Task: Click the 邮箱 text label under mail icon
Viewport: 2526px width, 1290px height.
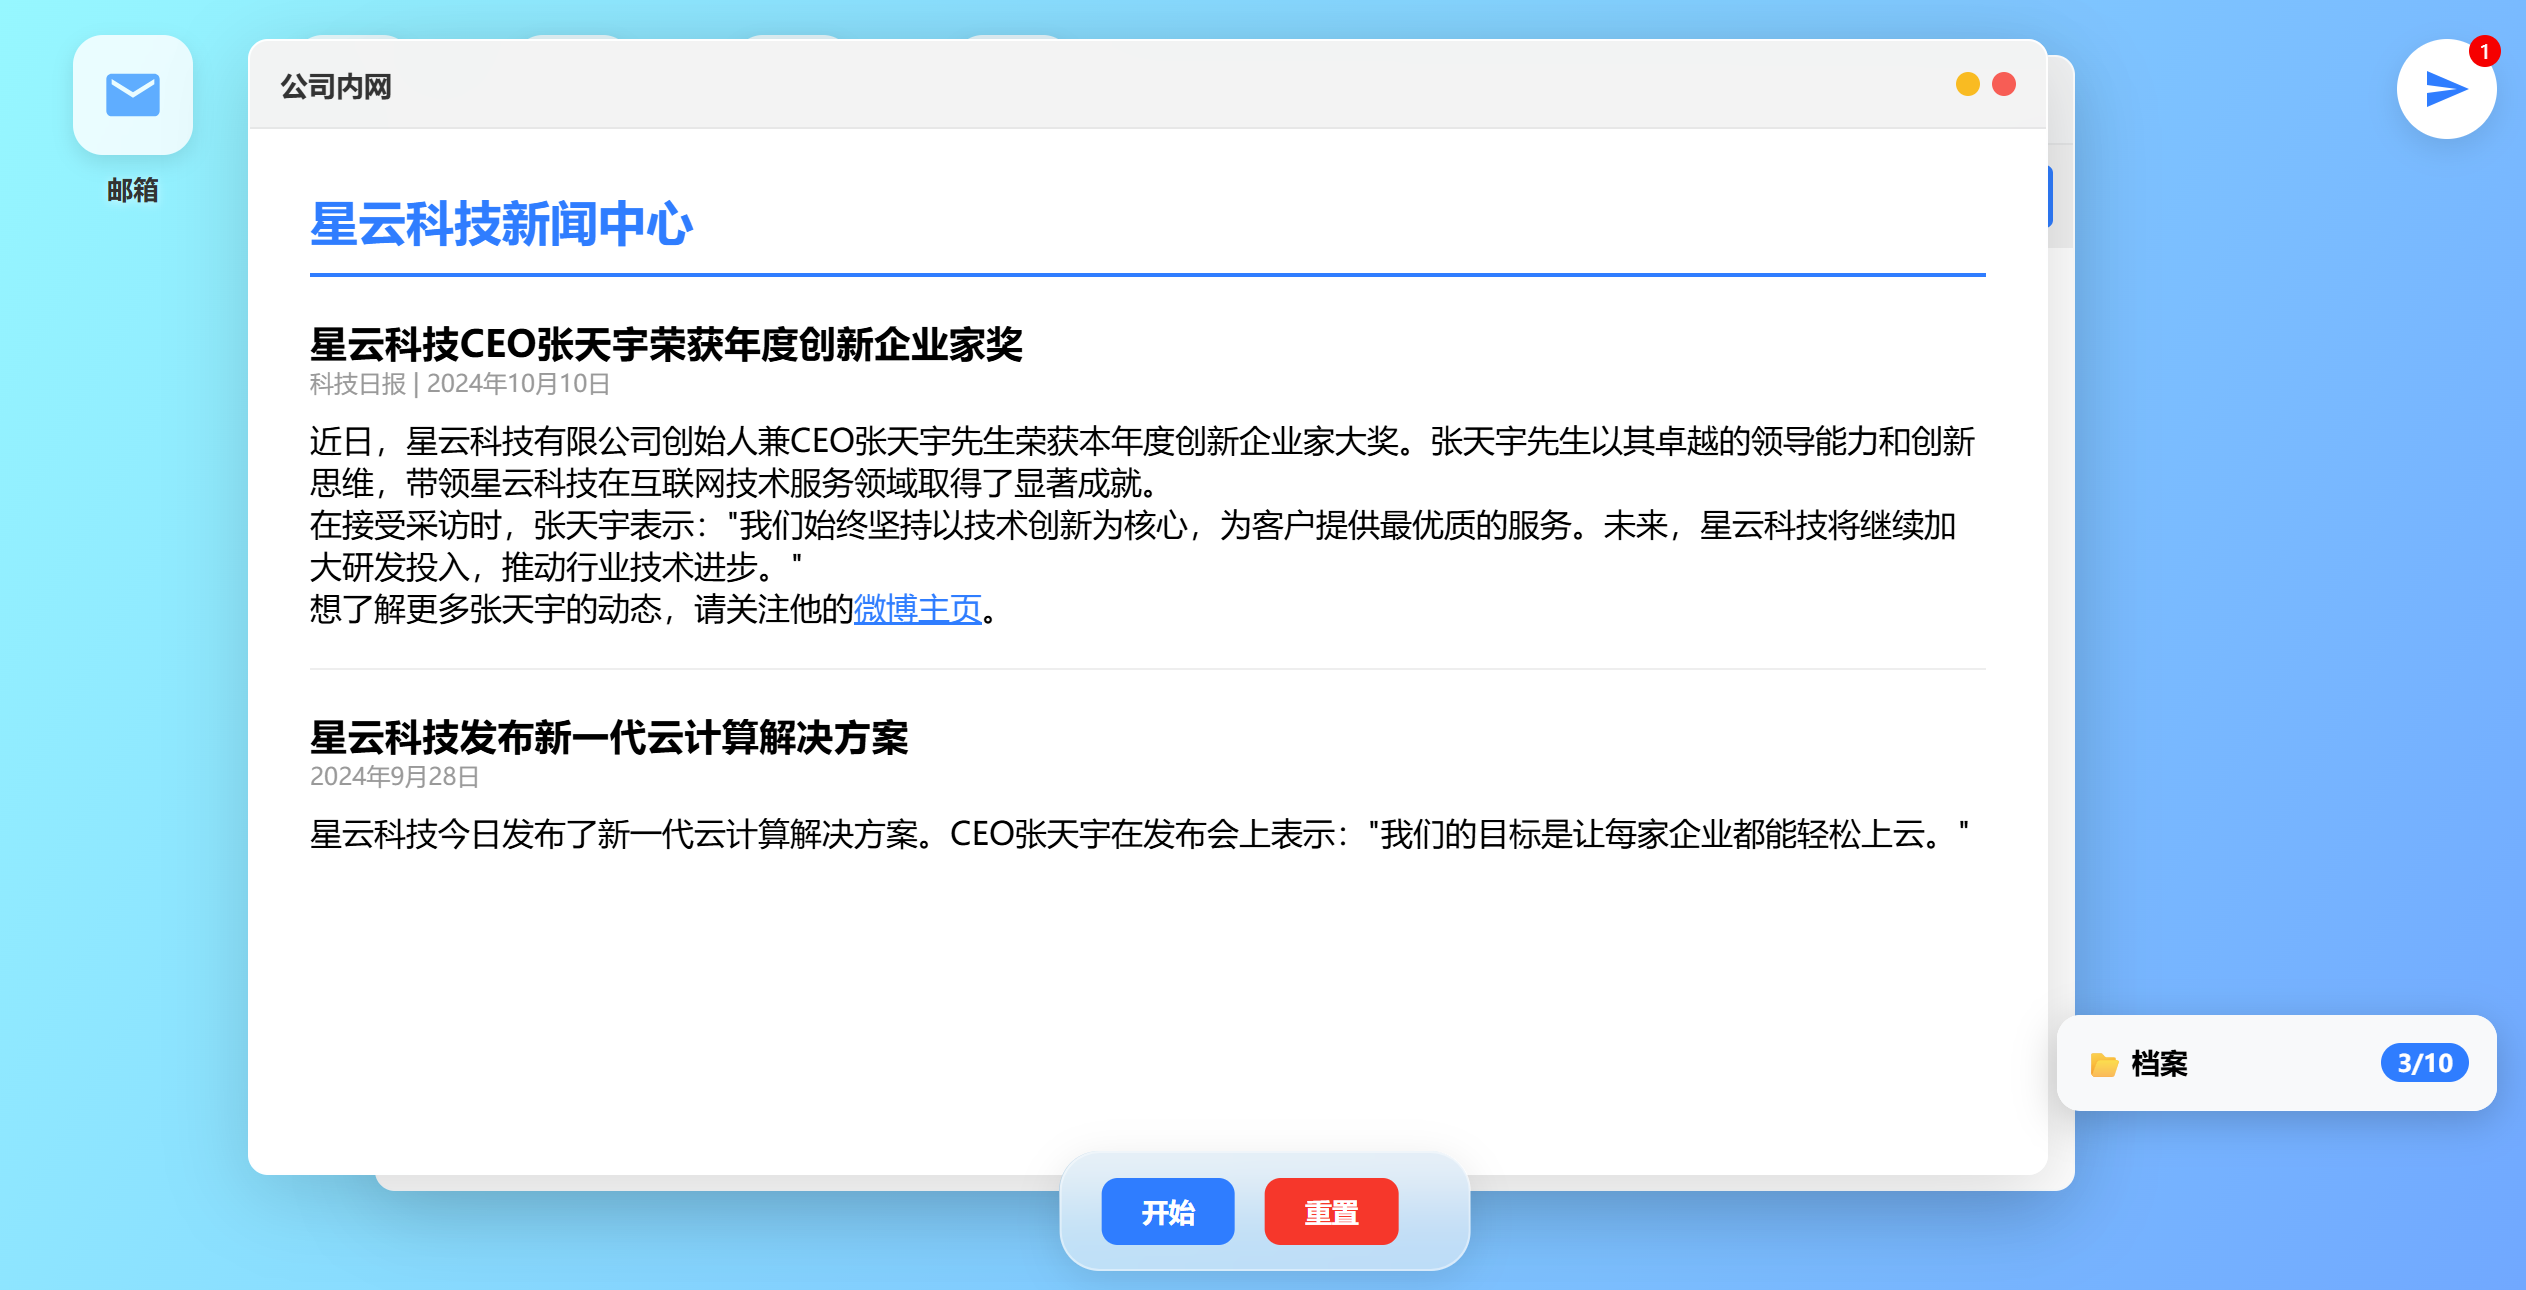Action: click(x=132, y=190)
